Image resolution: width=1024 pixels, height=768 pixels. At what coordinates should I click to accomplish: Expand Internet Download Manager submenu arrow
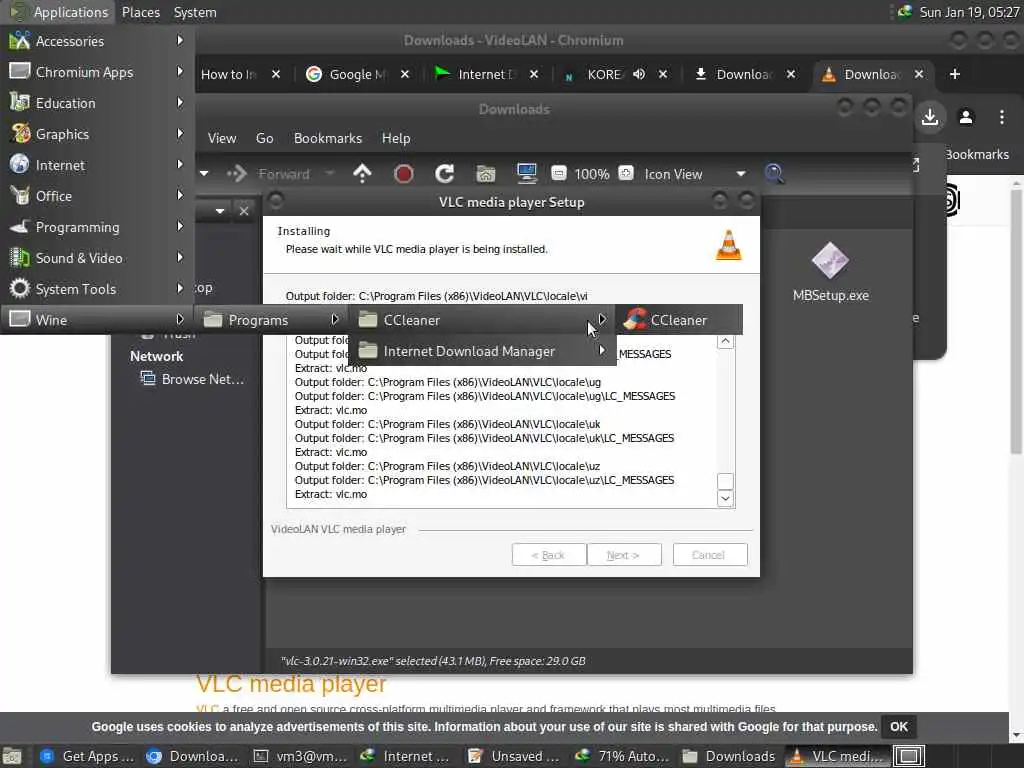(602, 351)
